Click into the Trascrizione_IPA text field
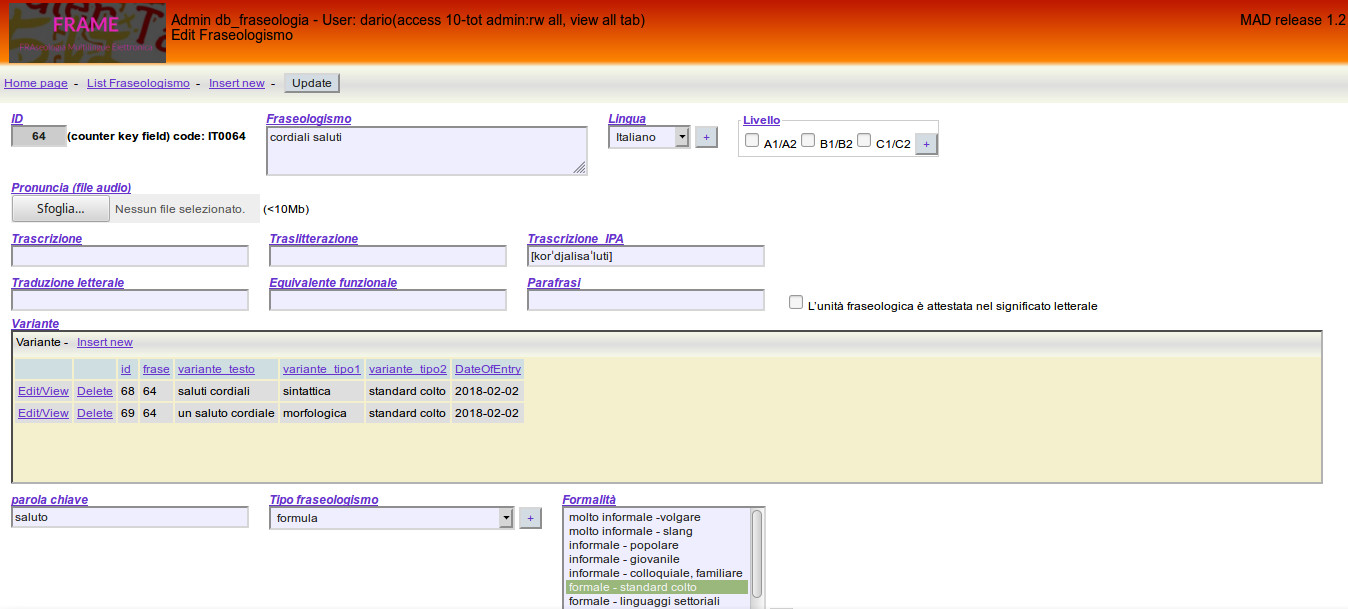 coord(645,256)
